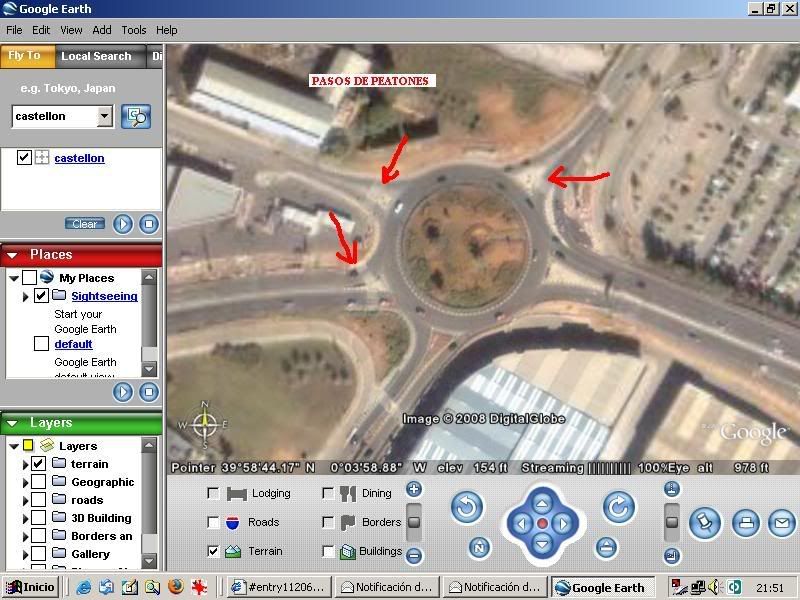Zoom out with the minus button
The width and height of the screenshot is (800, 600).
click(414, 555)
